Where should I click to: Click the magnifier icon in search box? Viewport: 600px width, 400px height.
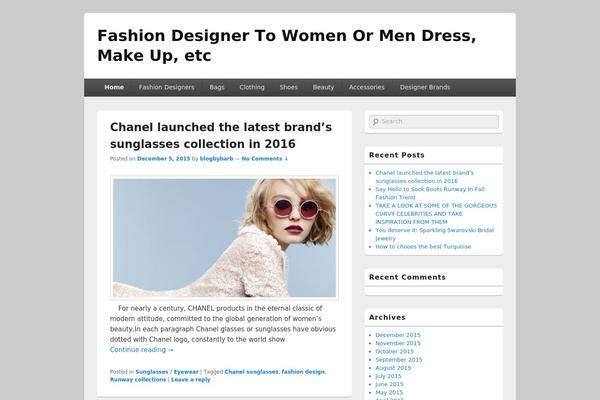[375, 122]
